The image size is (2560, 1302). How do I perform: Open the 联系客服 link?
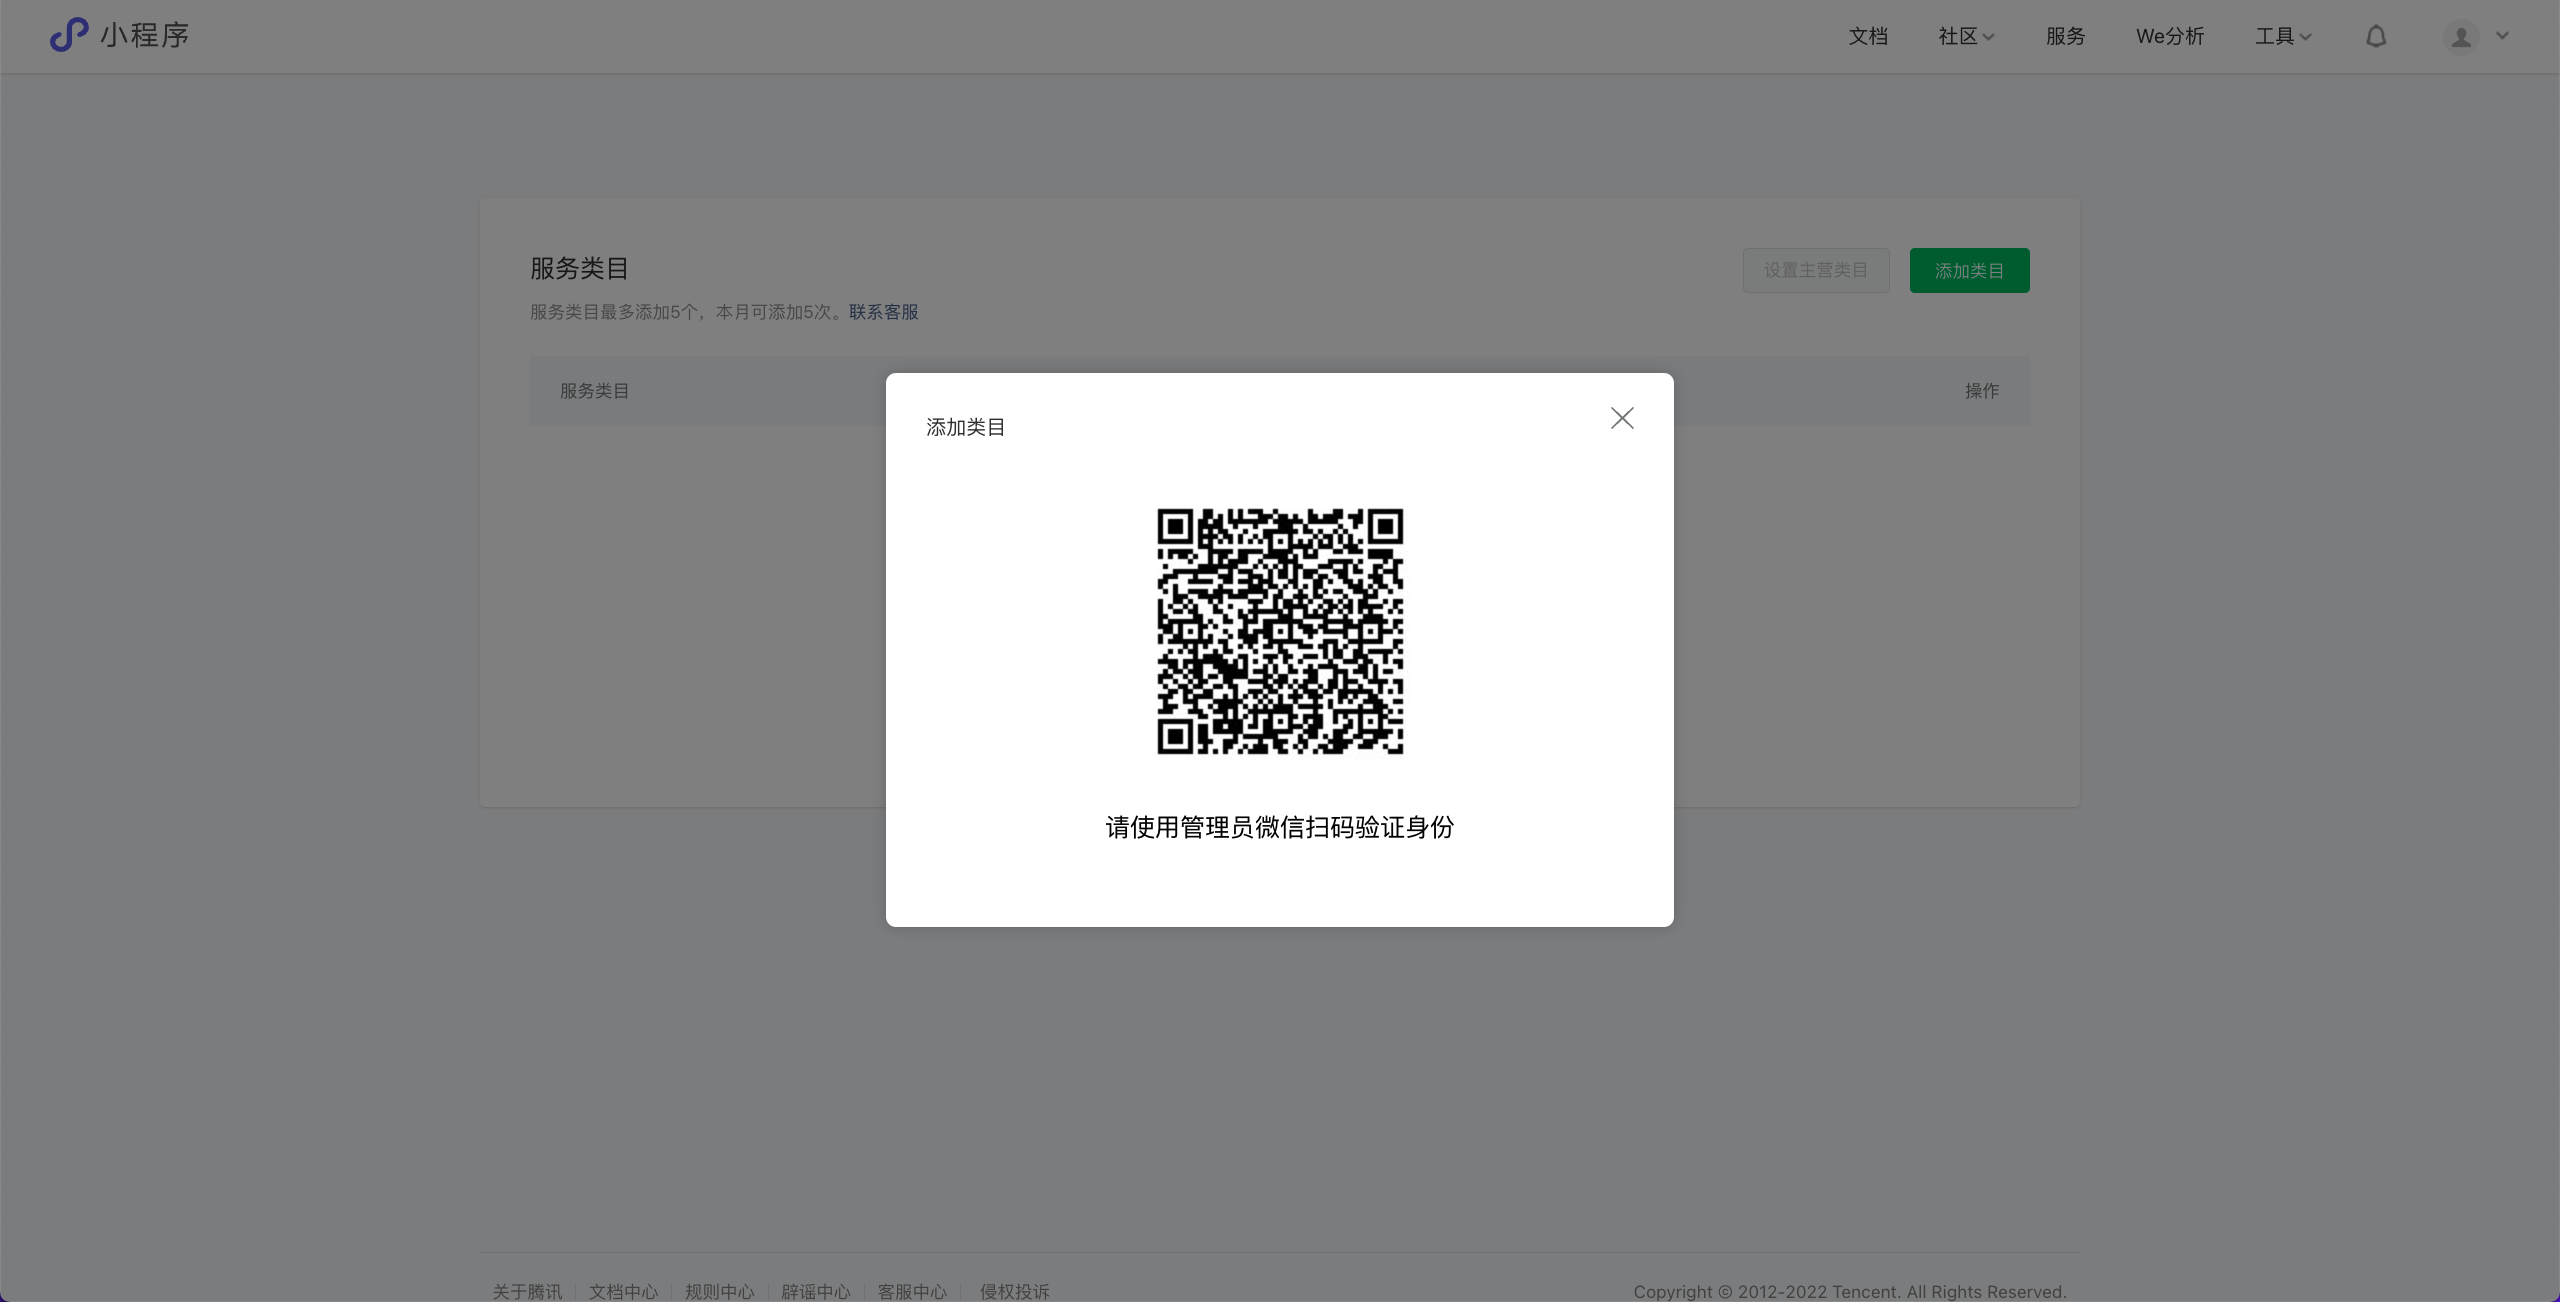coord(883,312)
